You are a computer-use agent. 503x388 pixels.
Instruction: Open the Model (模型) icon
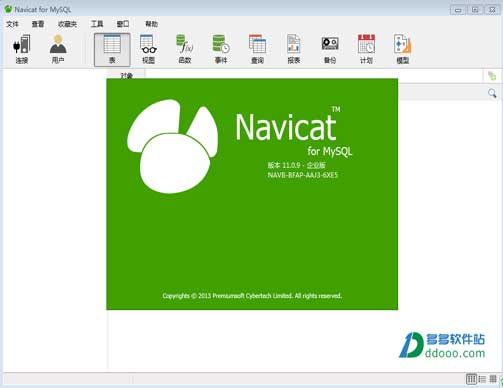tap(403, 49)
